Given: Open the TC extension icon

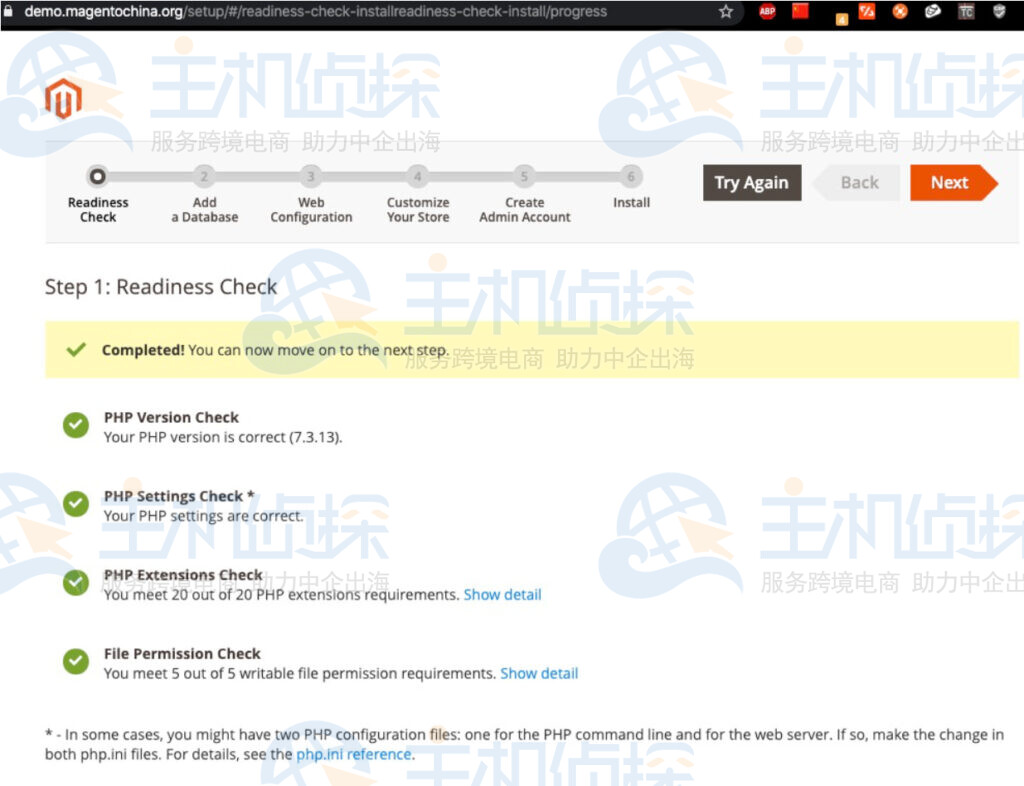Looking at the screenshot, I should coord(966,12).
